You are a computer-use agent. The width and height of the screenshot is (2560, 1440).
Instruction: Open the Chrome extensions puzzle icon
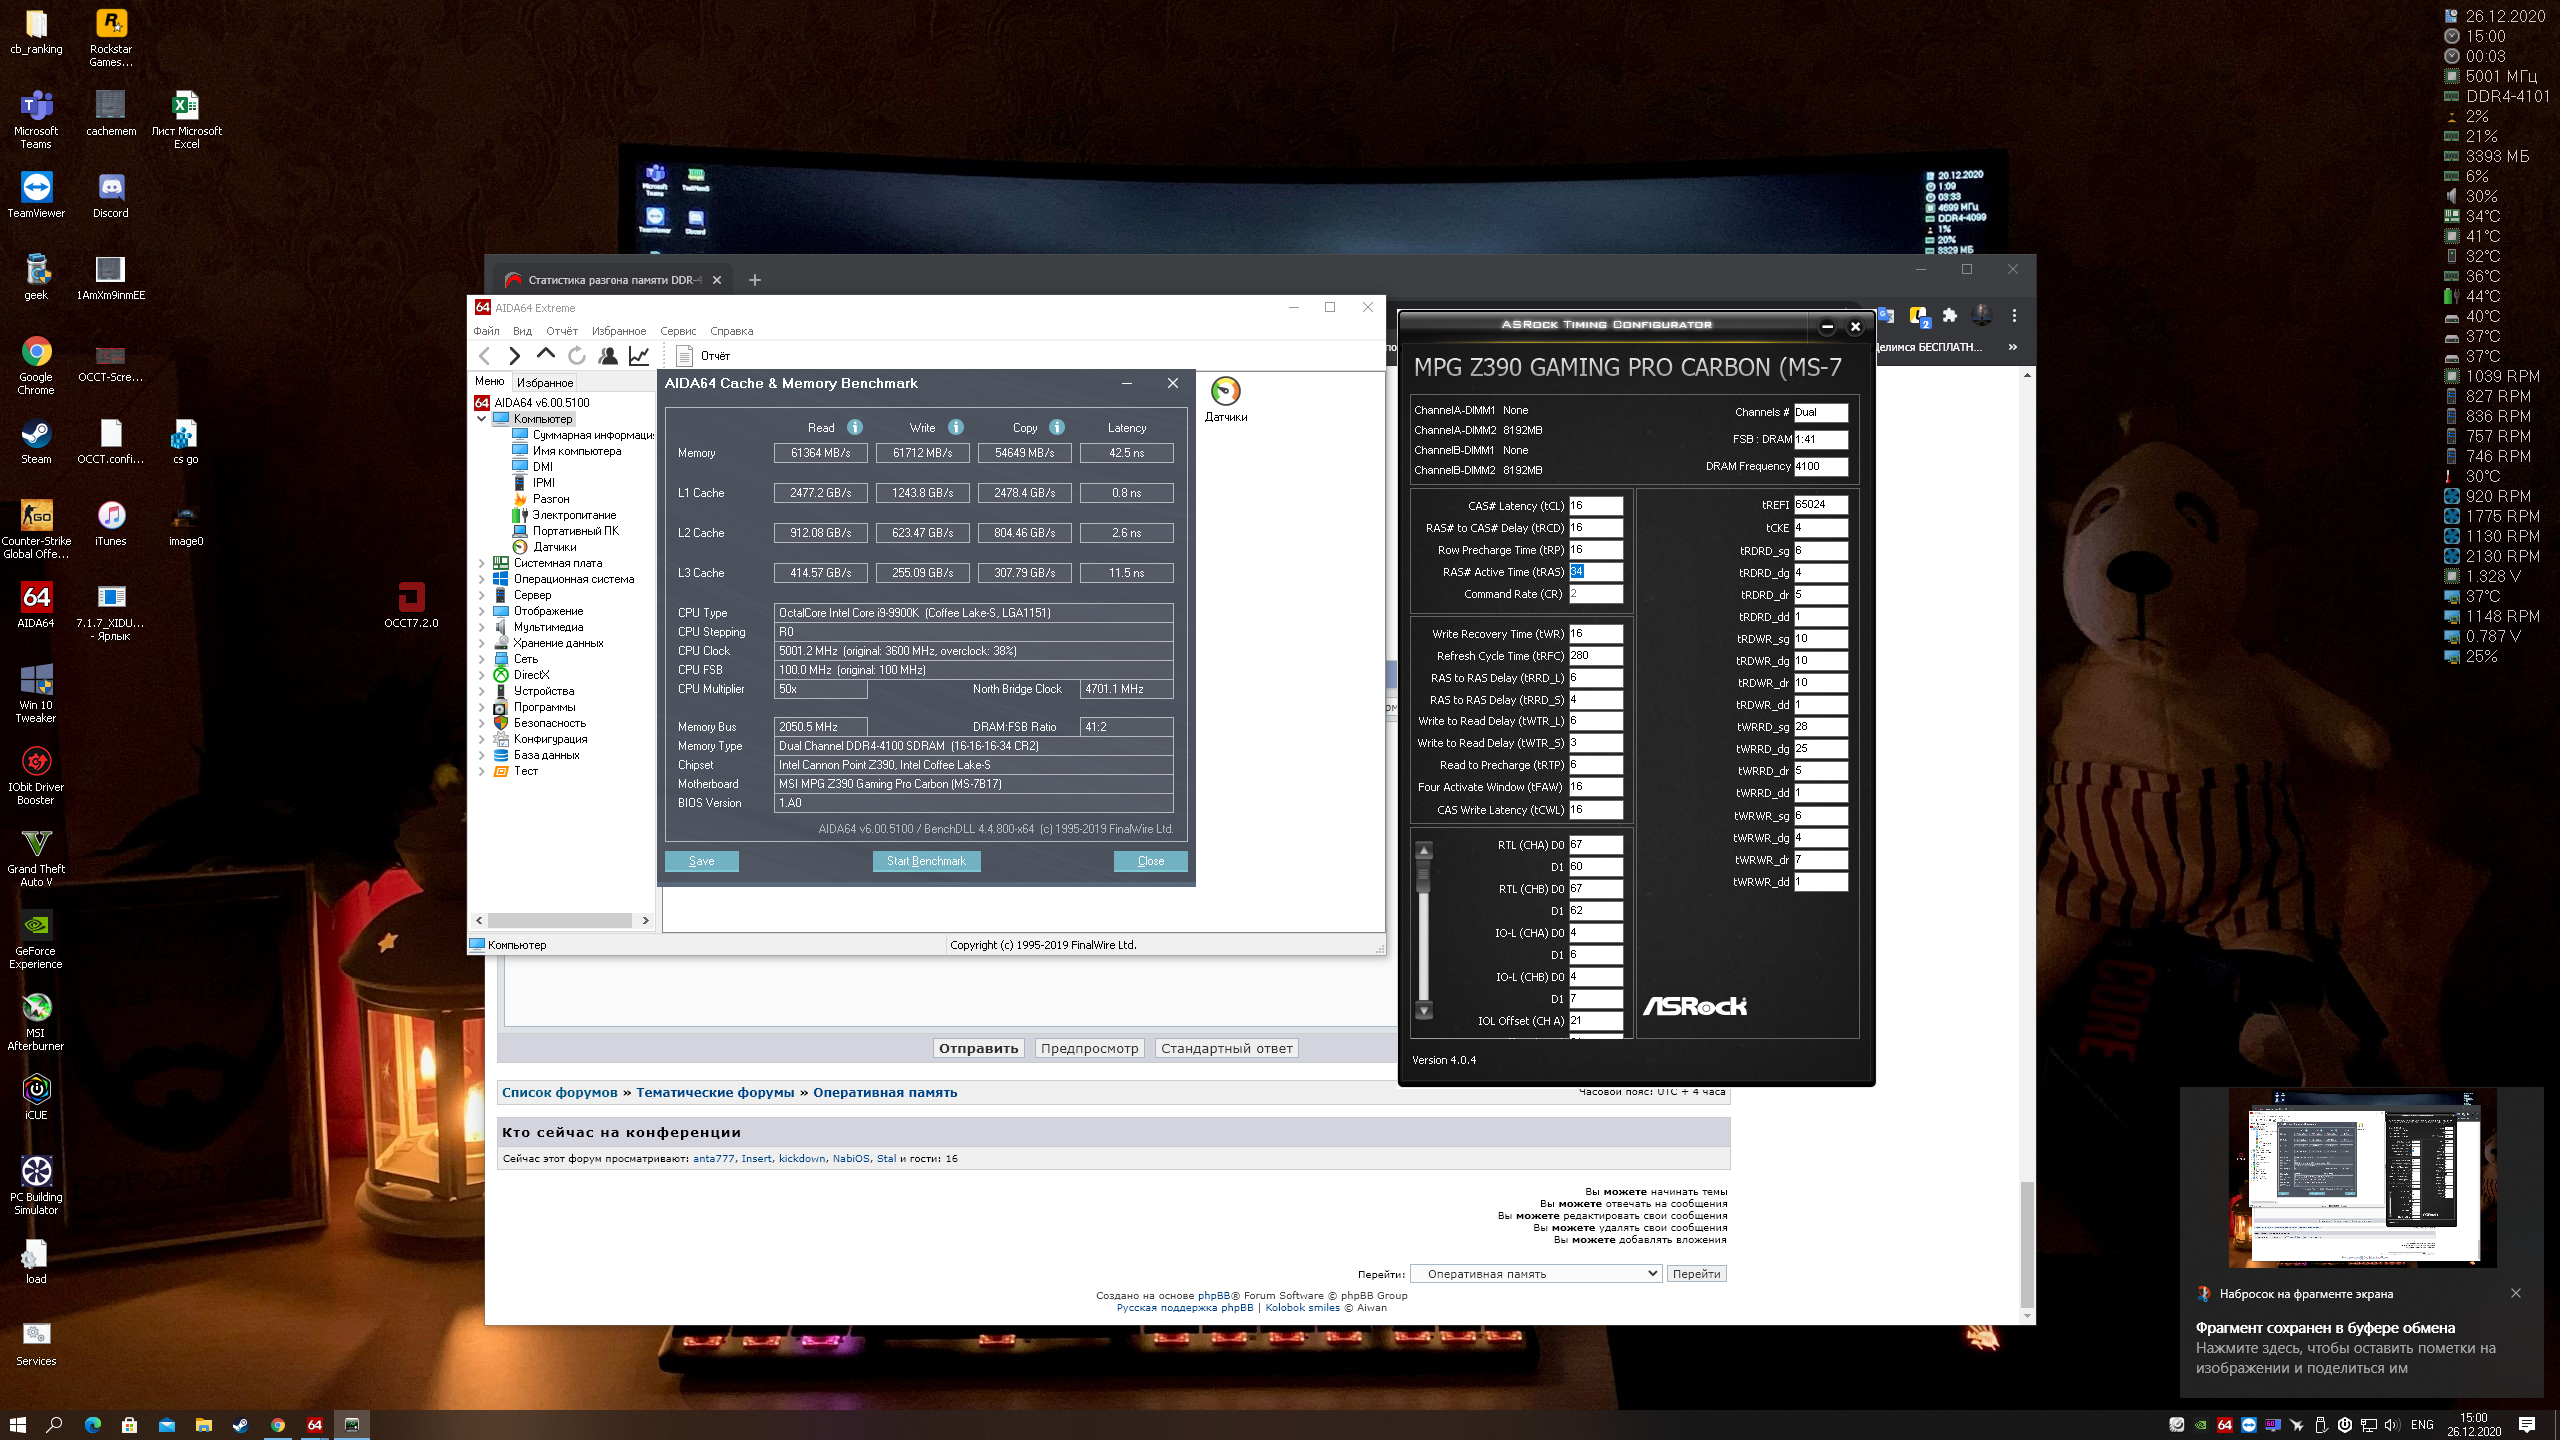pyautogui.click(x=1949, y=316)
